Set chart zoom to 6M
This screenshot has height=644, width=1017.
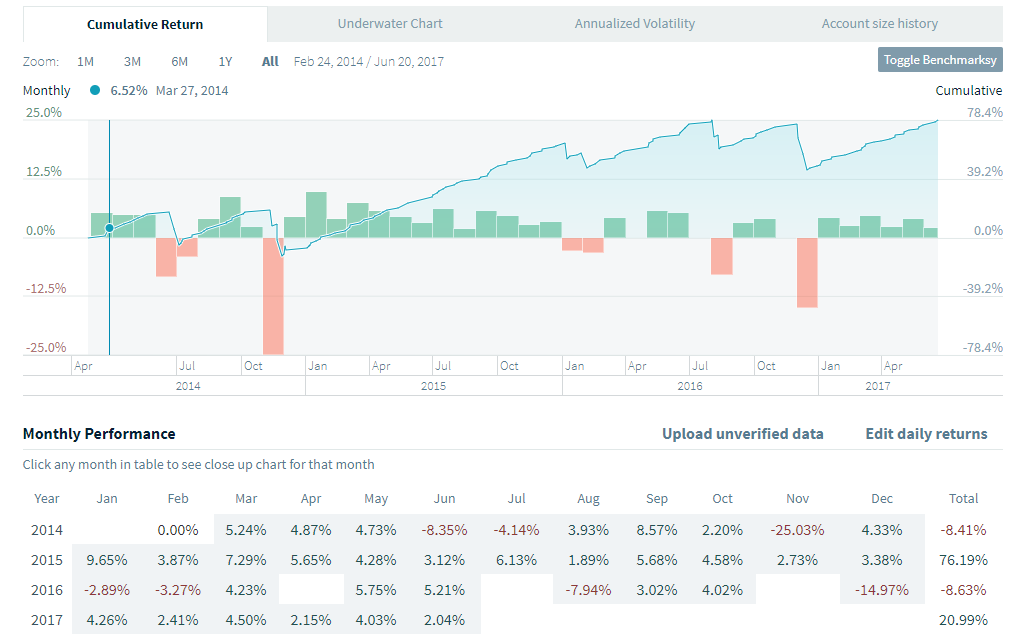pos(179,61)
